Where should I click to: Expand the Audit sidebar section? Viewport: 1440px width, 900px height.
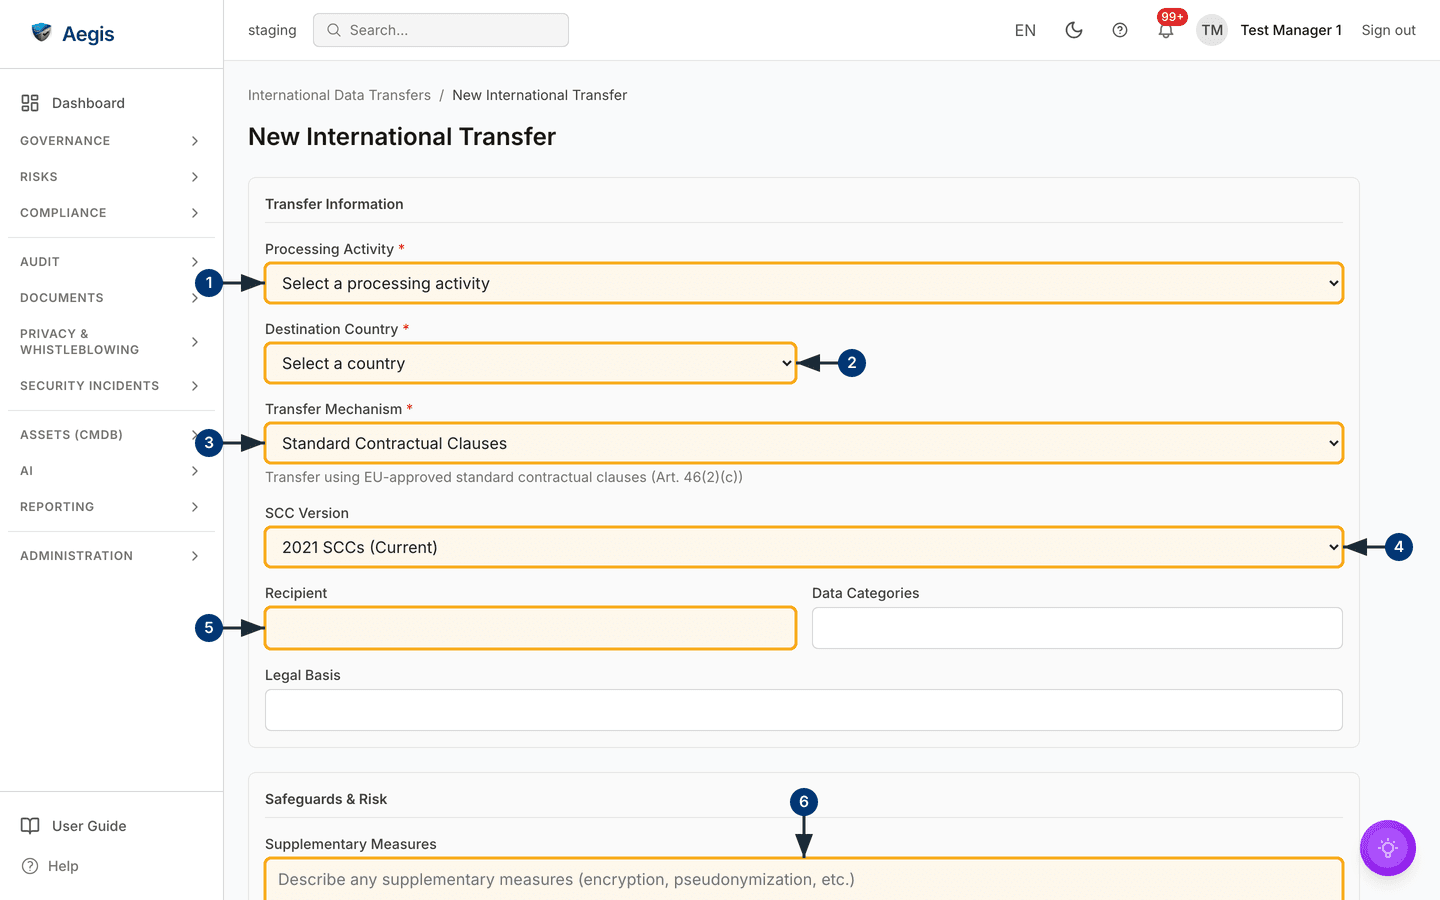110,262
